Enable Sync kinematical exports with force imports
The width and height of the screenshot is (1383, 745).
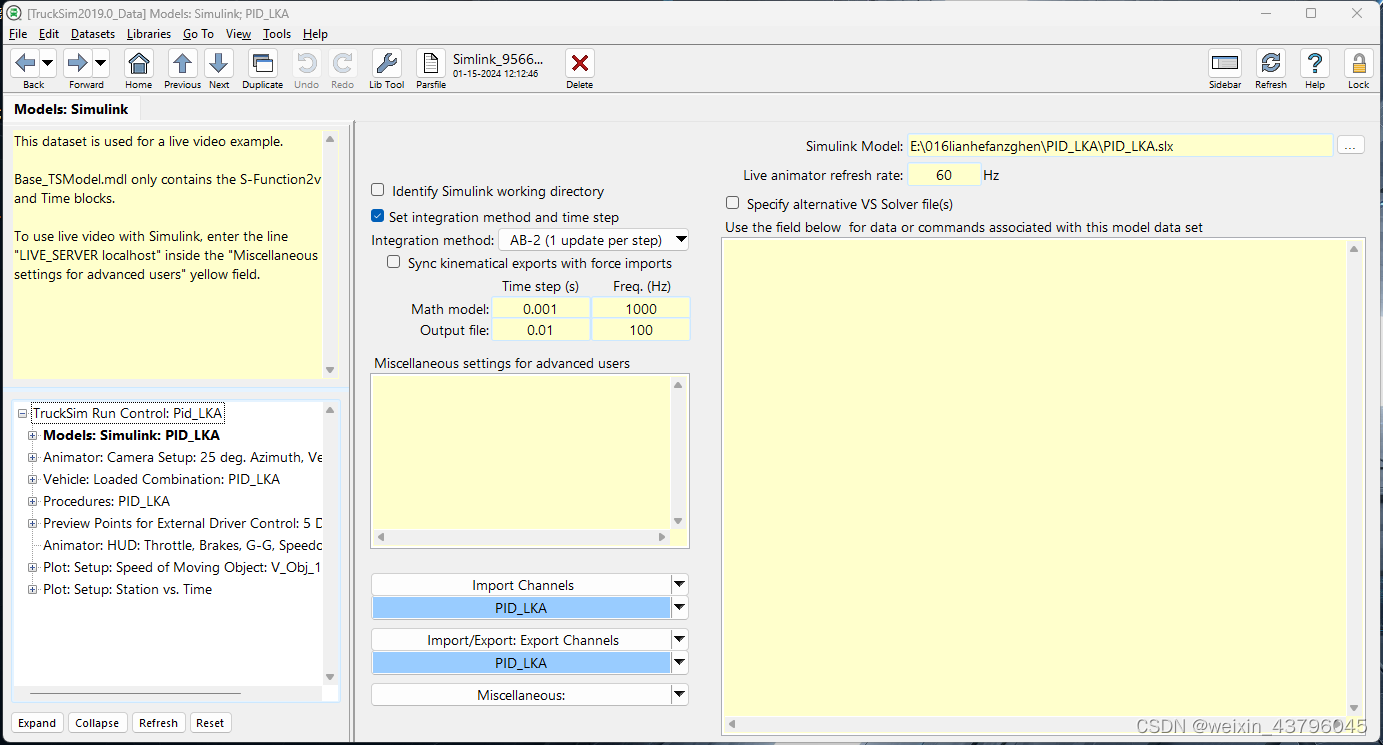click(394, 263)
